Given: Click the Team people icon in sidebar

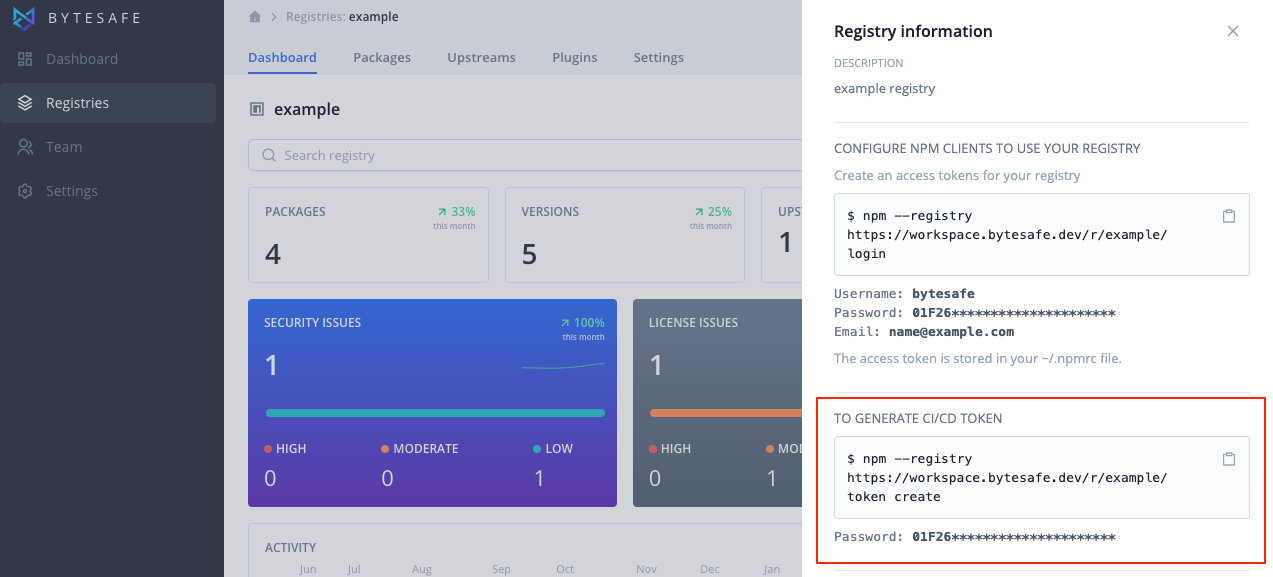Looking at the screenshot, I should coord(25,147).
